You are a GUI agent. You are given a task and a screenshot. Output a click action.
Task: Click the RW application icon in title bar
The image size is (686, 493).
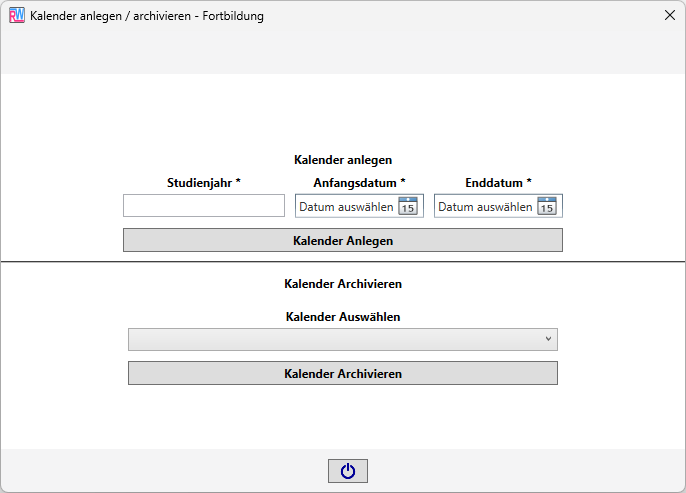[x=17, y=16]
